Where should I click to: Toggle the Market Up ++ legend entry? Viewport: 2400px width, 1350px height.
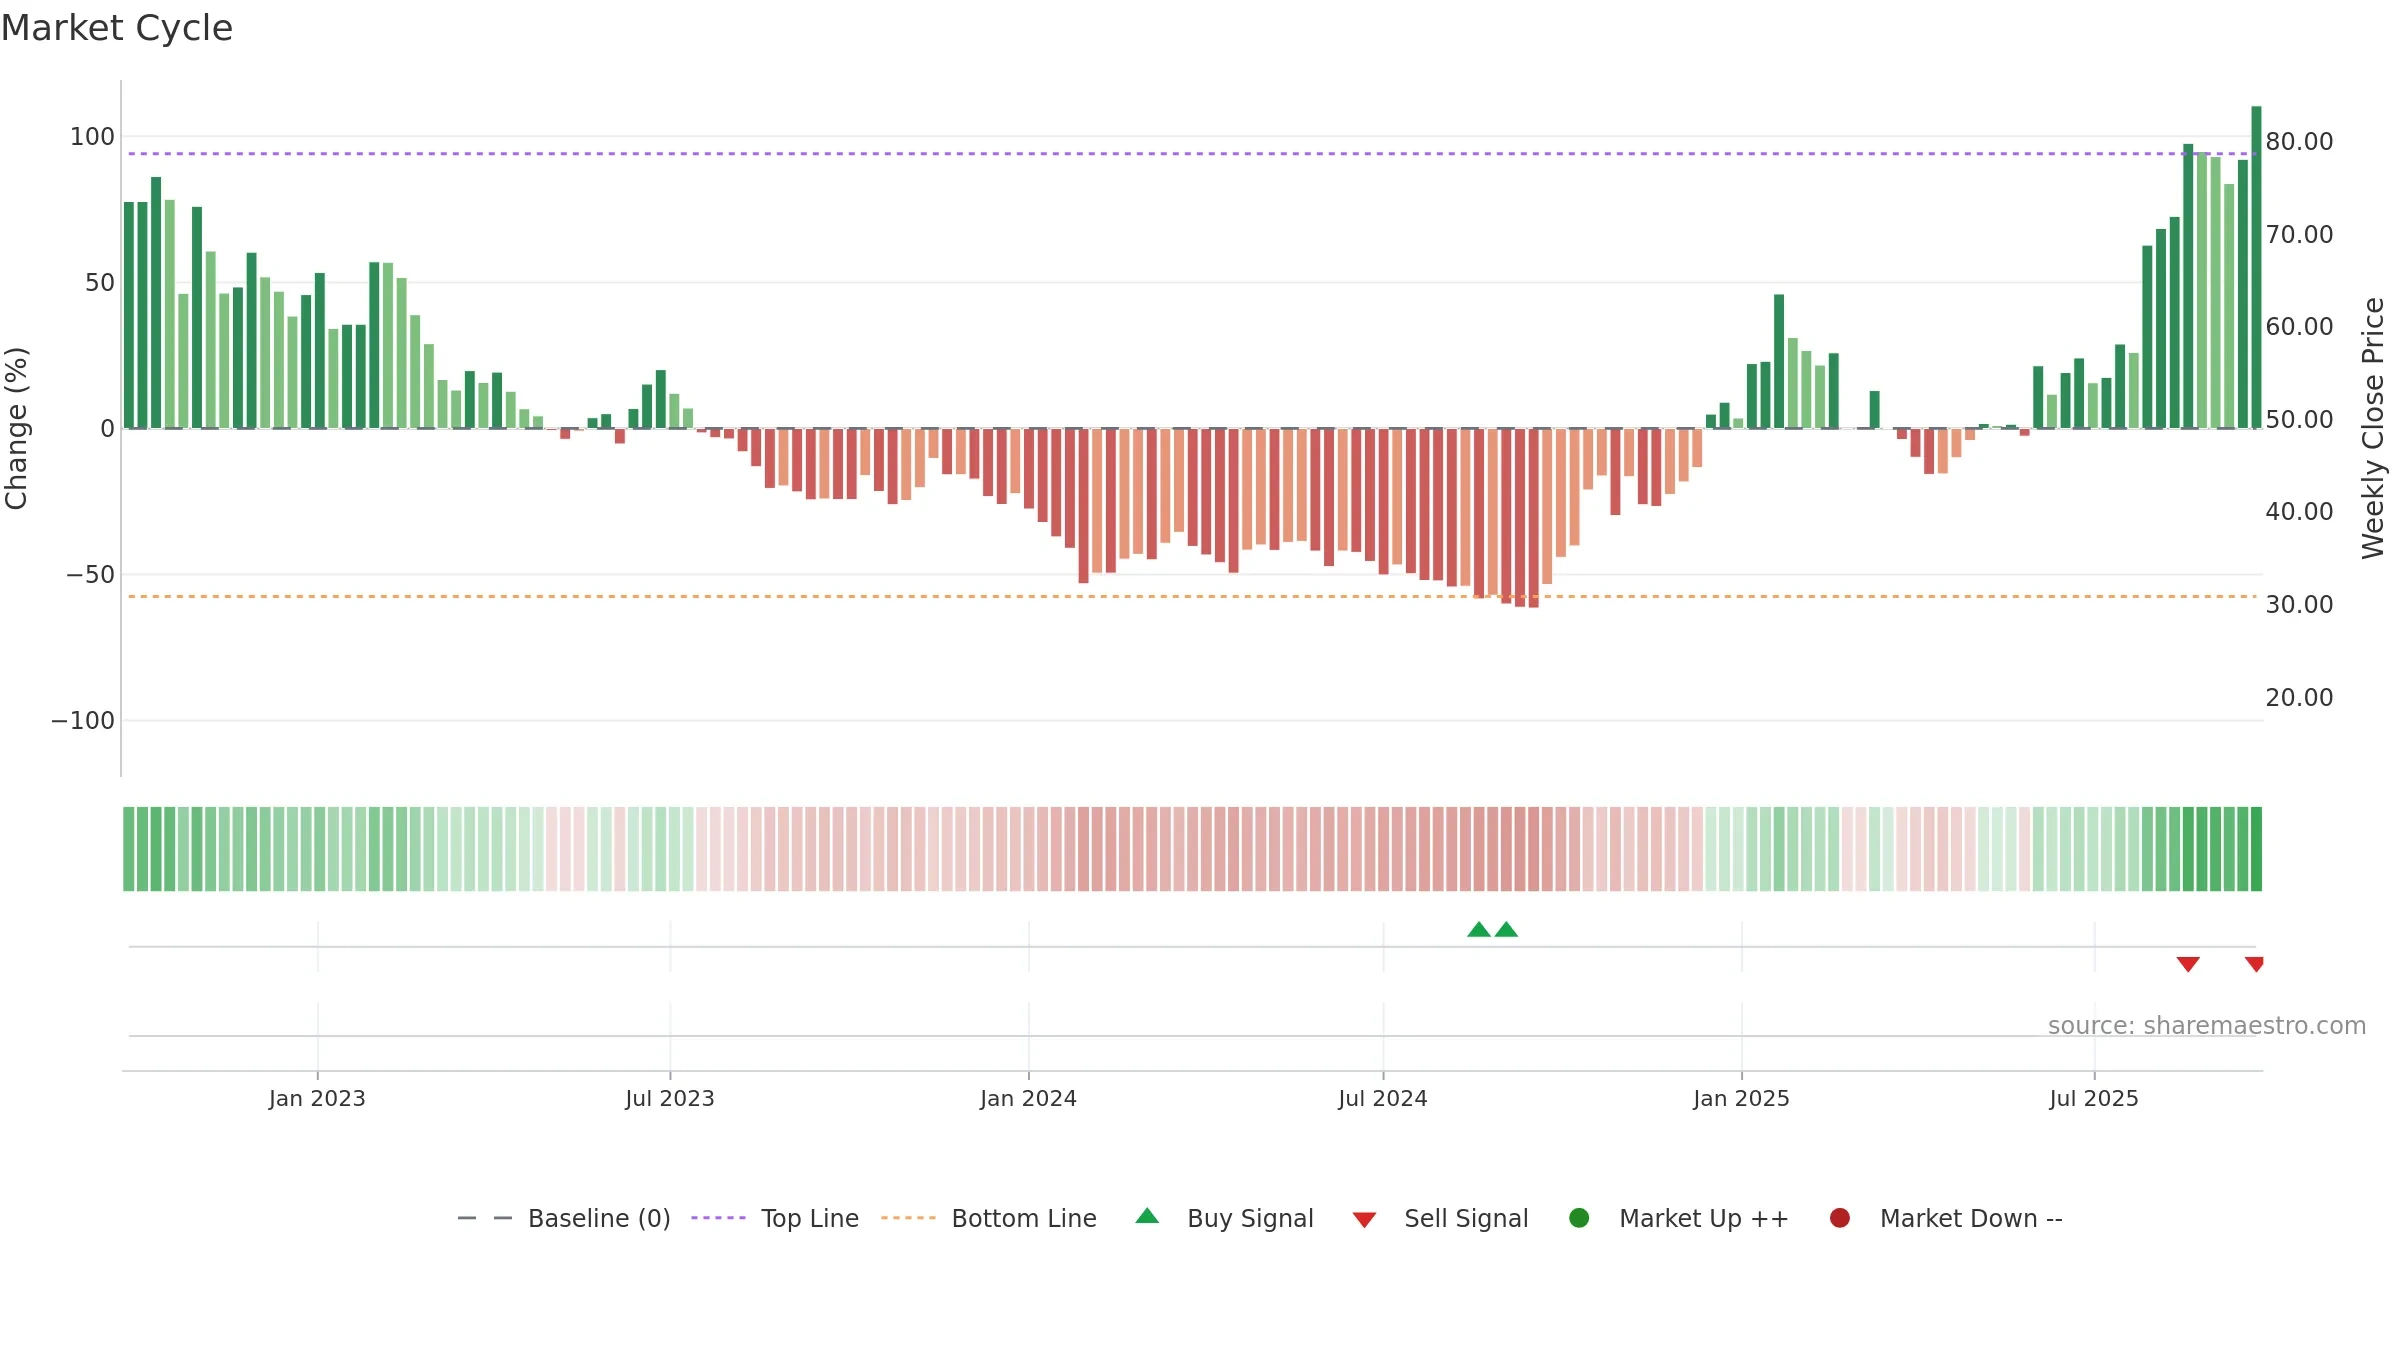click(1678, 1218)
